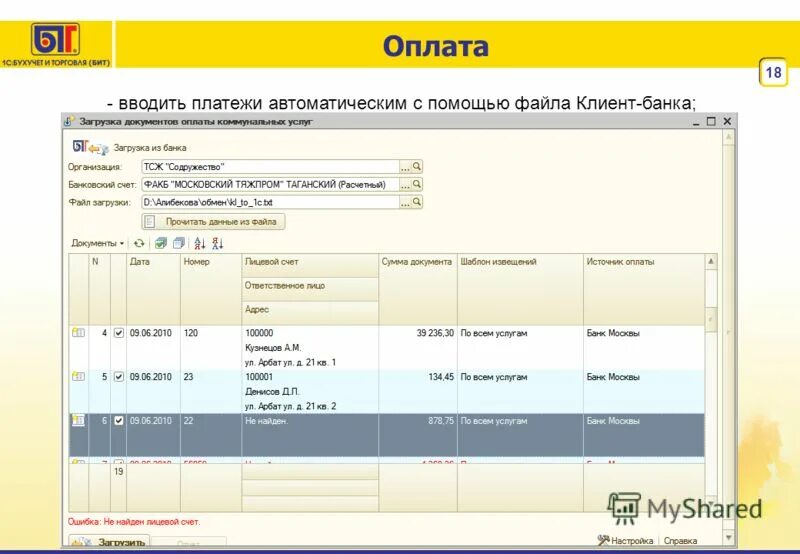Uncheck the checkbox in row 4

118,333
